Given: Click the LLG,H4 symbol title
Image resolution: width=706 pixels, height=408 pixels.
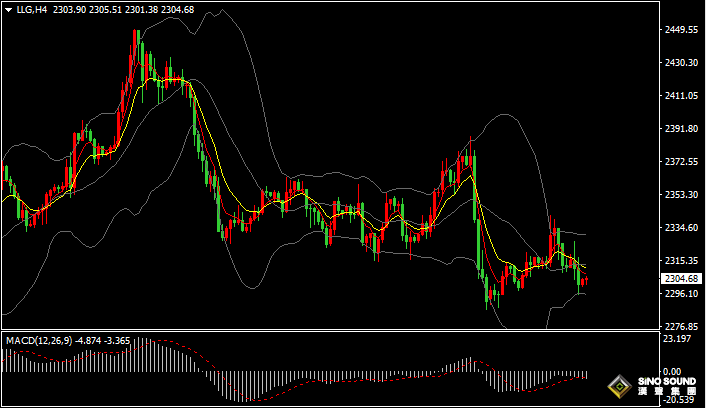Looking at the screenshot, I should pos(31,10).
